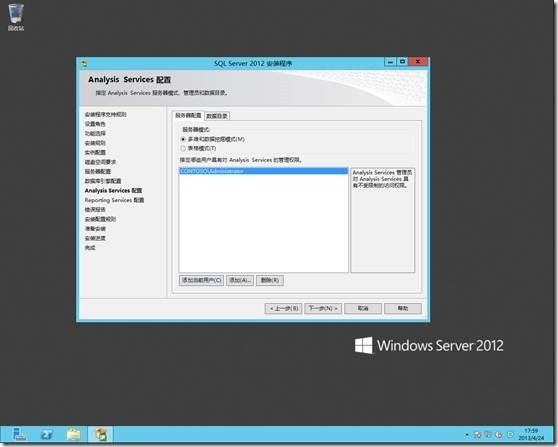This screenshot has width=558, height=447.
Task: Click the SQL Server setup taskbar icon
Action: pos(100,434)
